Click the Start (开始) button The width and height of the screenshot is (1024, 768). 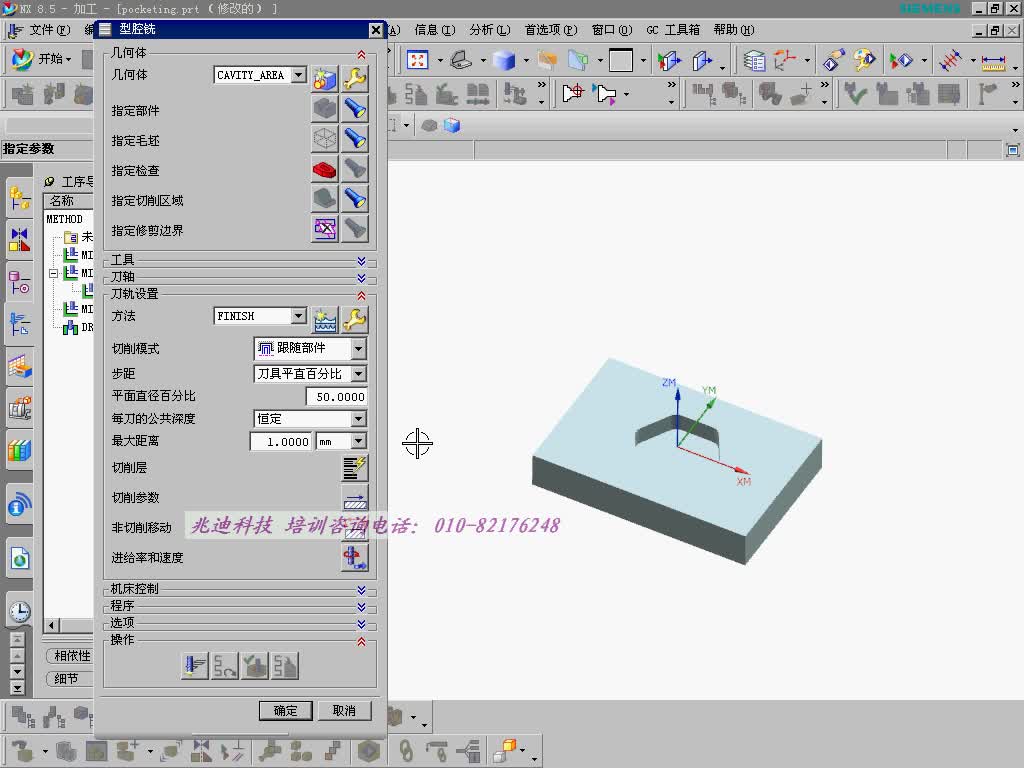[x=42, y=59]
